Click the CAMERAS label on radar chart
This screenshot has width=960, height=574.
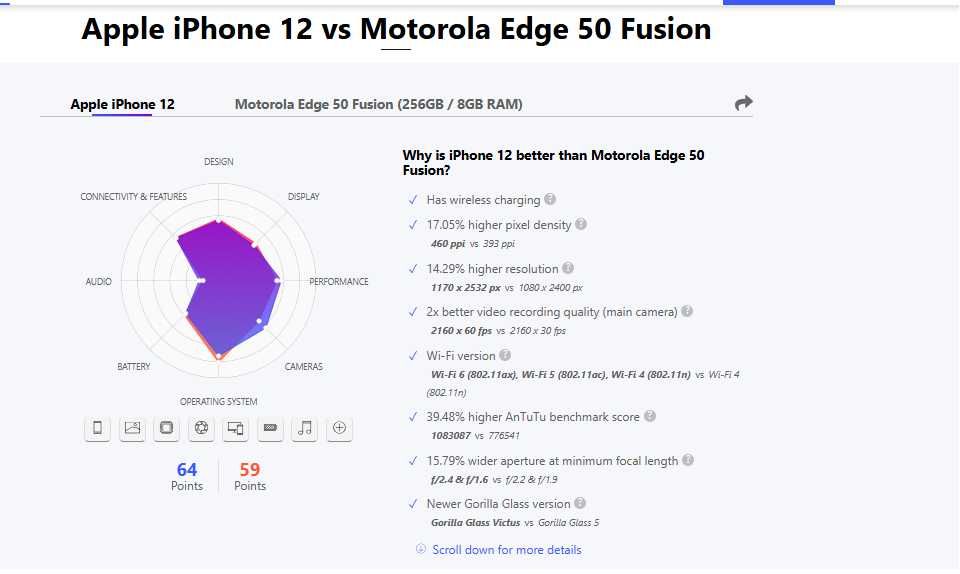tap(303, 367)
